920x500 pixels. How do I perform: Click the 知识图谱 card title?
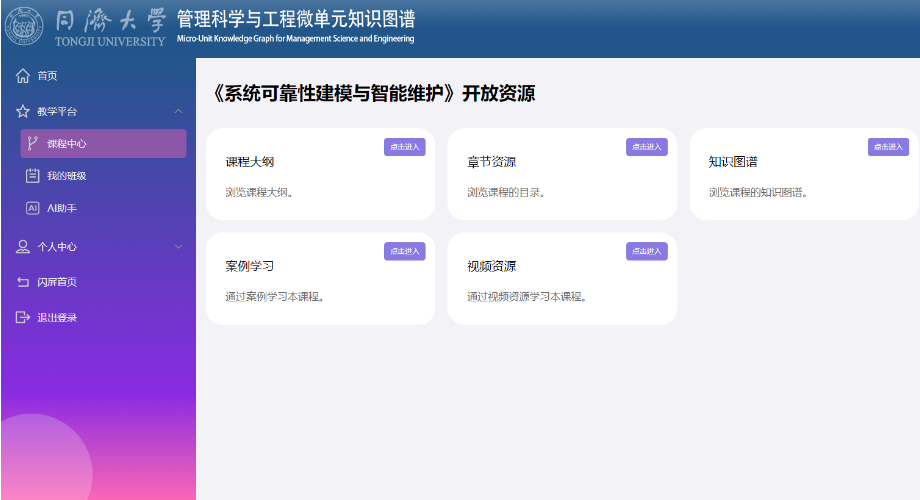(x=733, y=162)
